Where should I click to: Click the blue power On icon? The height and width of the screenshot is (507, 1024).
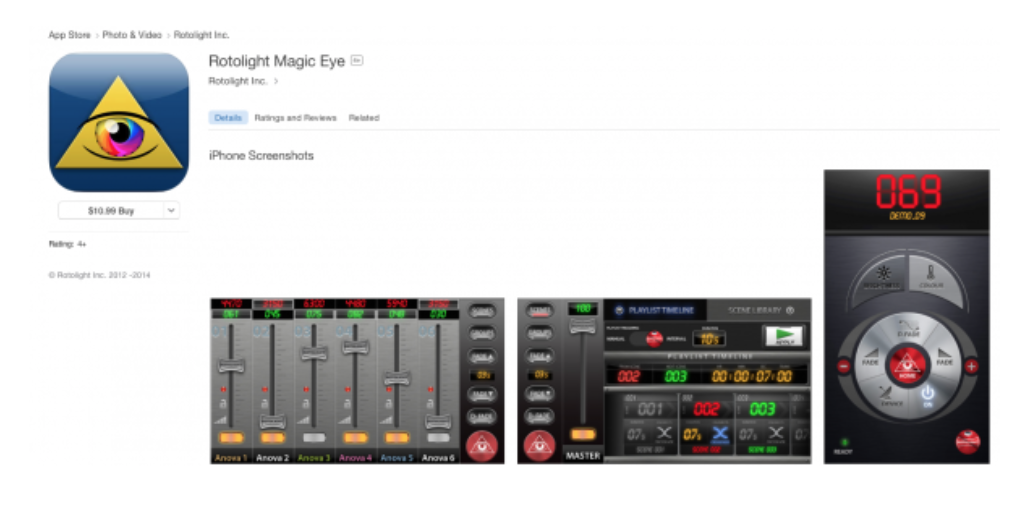click(x=927, y=395)
